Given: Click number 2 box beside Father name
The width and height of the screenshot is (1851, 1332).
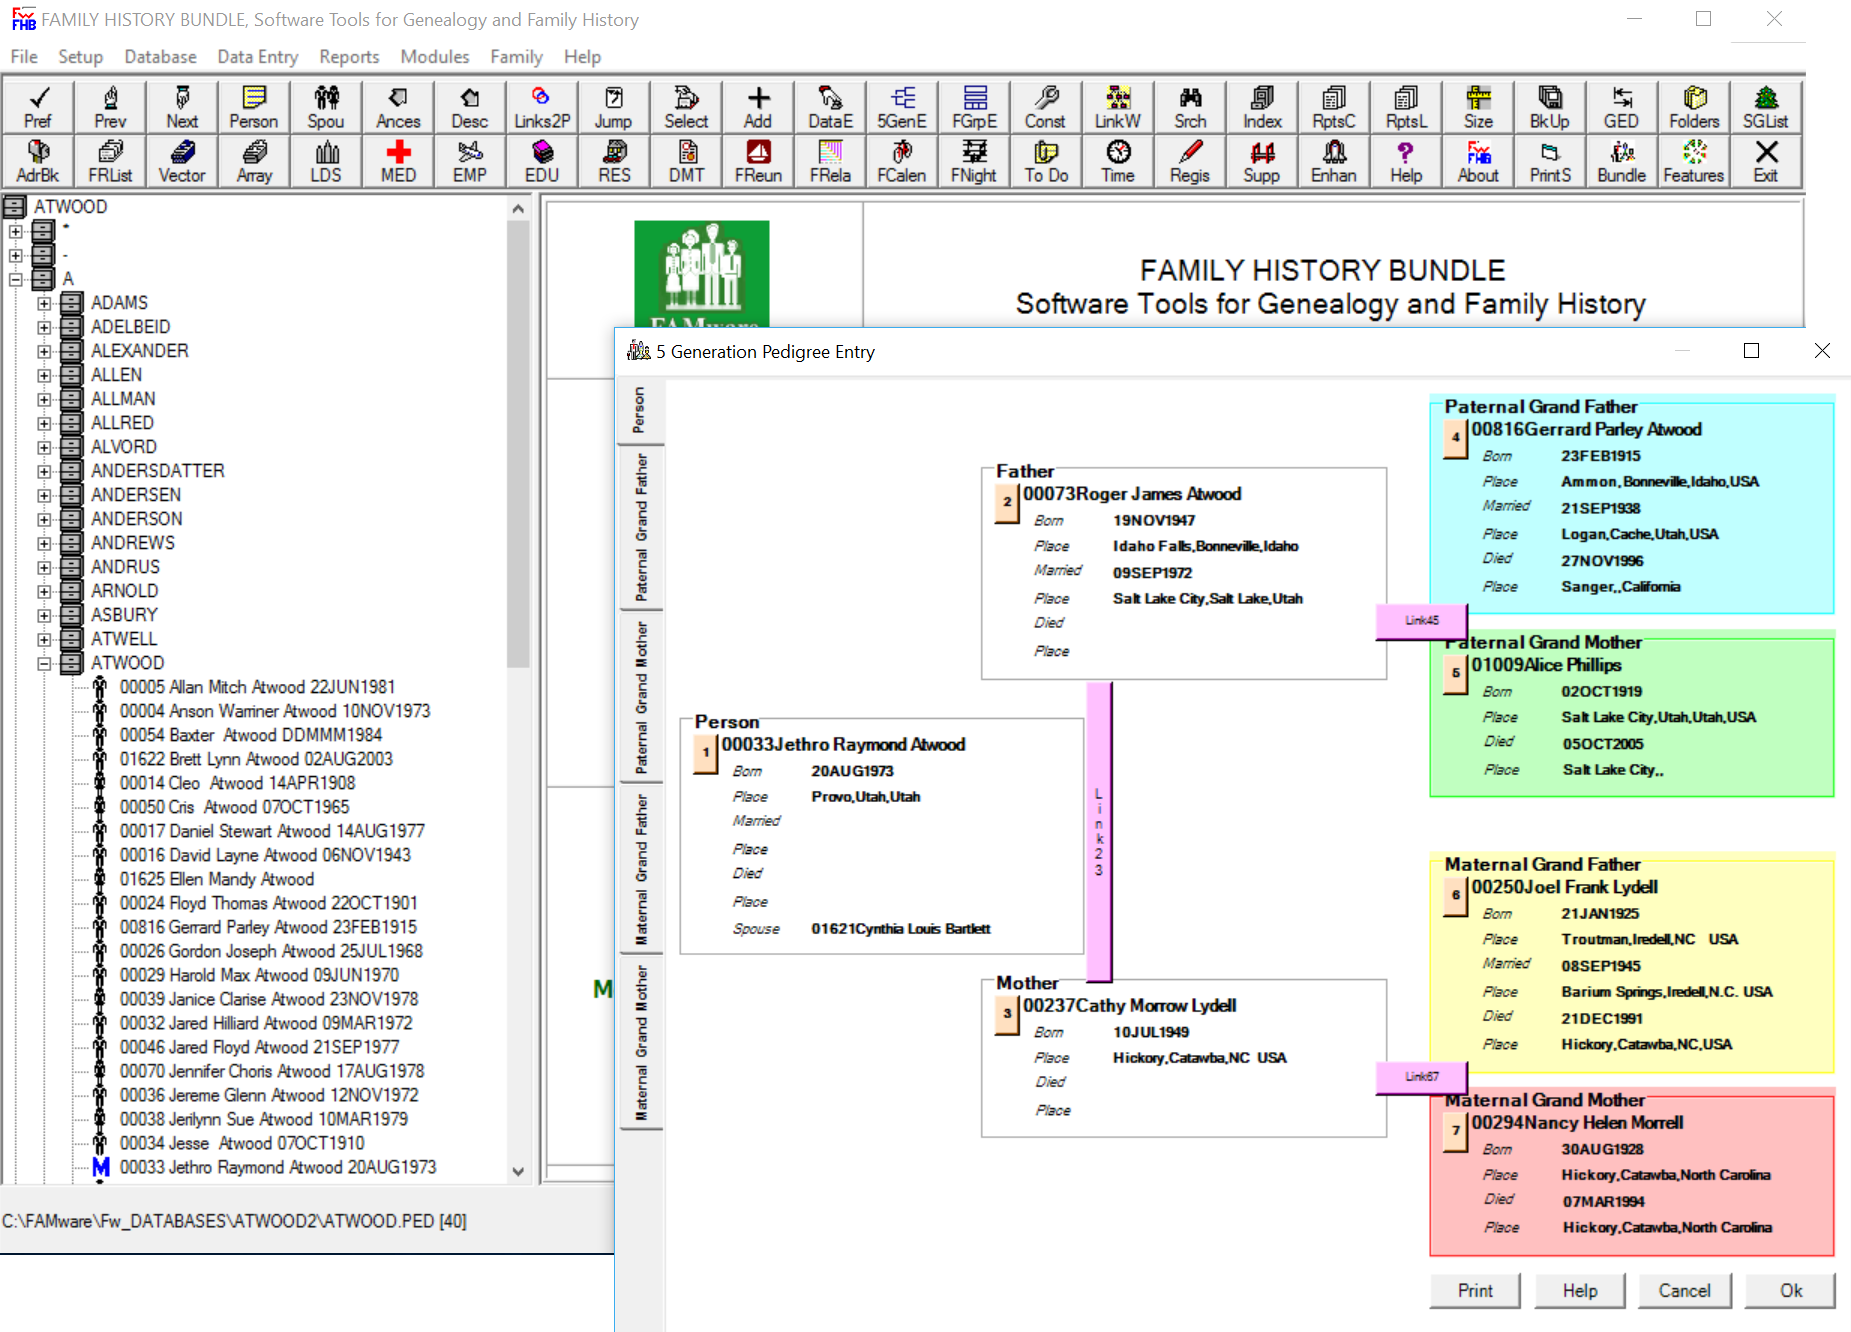Looking at the screenshot, I should point(1007,501).
